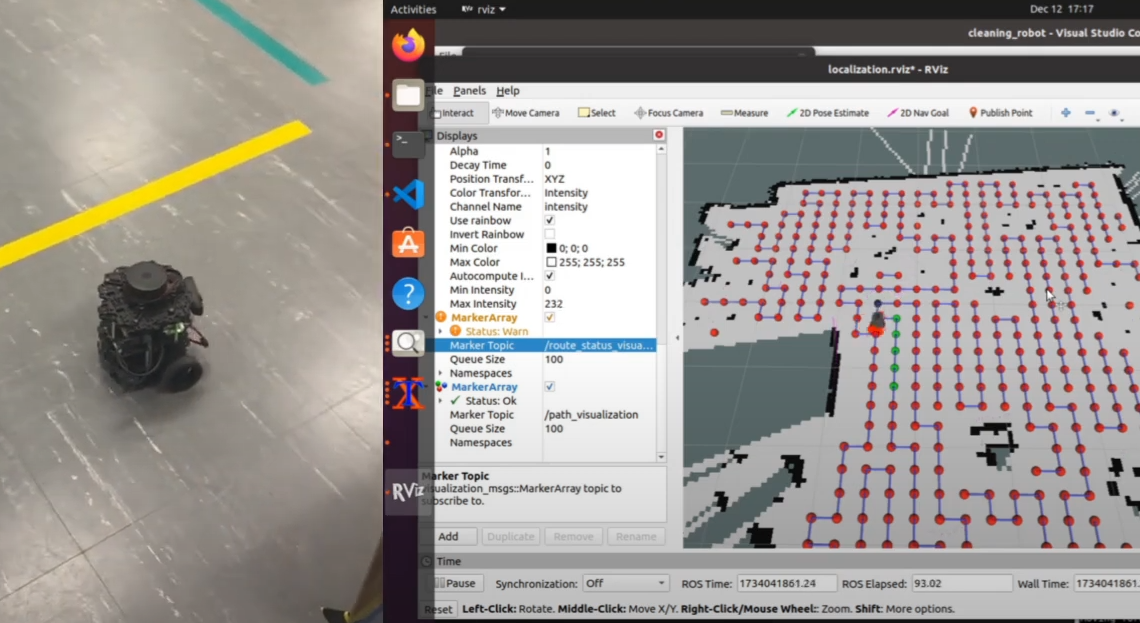
Task: Activate the 2D Pose Estimate tool
Action: (x=827, y=113)
